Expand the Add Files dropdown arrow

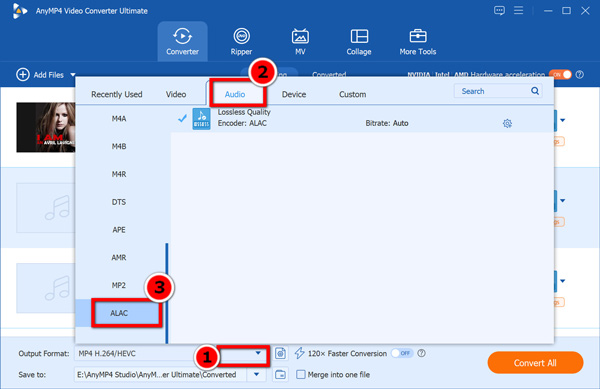(73, 75)
